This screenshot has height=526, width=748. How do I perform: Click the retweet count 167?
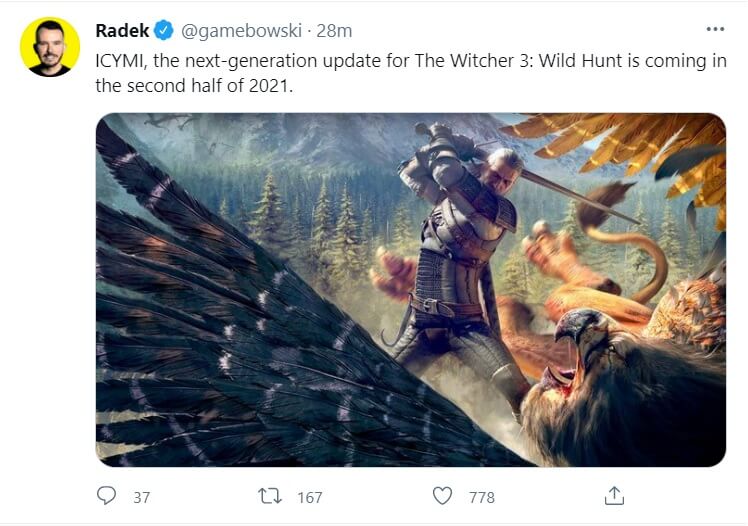[x=310, y=496]
